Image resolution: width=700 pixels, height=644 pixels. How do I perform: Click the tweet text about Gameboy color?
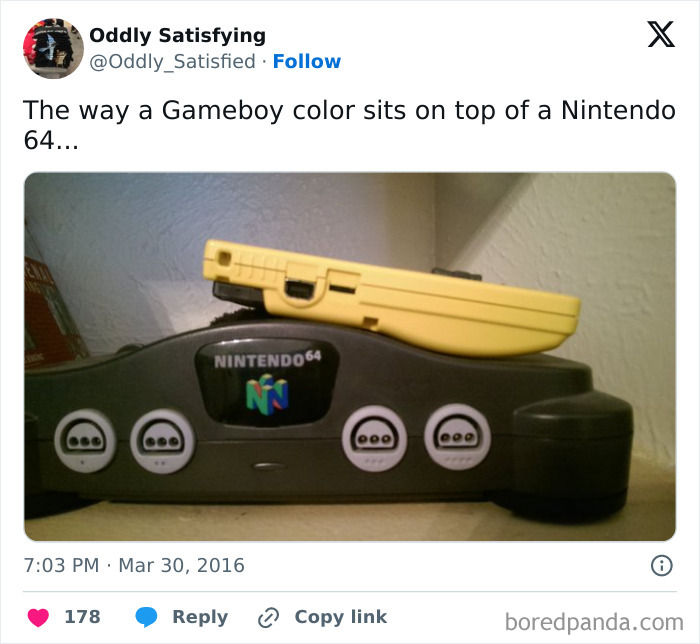click(349, 125)
